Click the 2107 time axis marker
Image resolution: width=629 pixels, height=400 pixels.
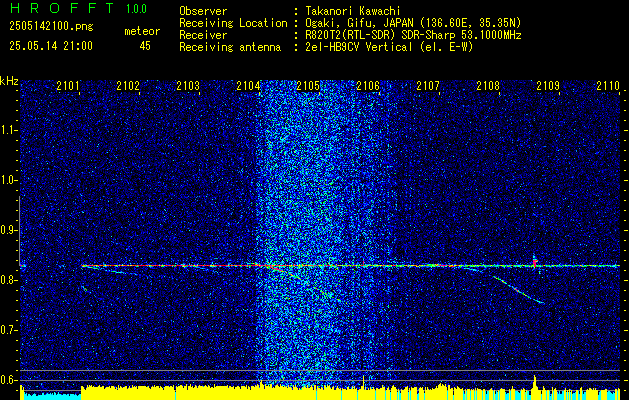pyautogui.click(x=428, y=85)
